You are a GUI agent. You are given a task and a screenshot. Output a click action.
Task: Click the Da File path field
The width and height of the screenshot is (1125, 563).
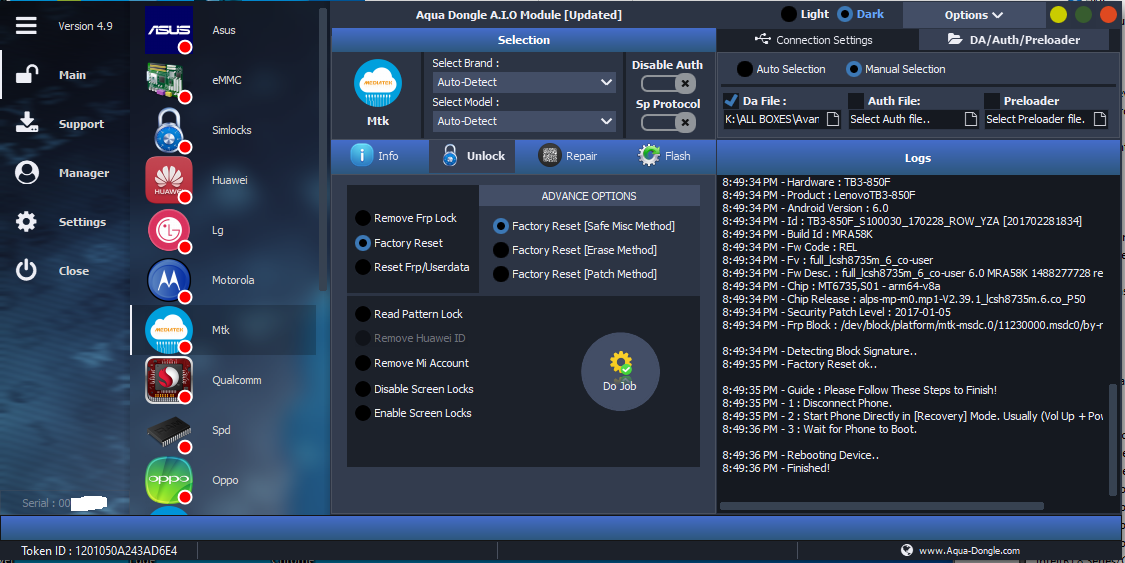click(x=774, y=119)
